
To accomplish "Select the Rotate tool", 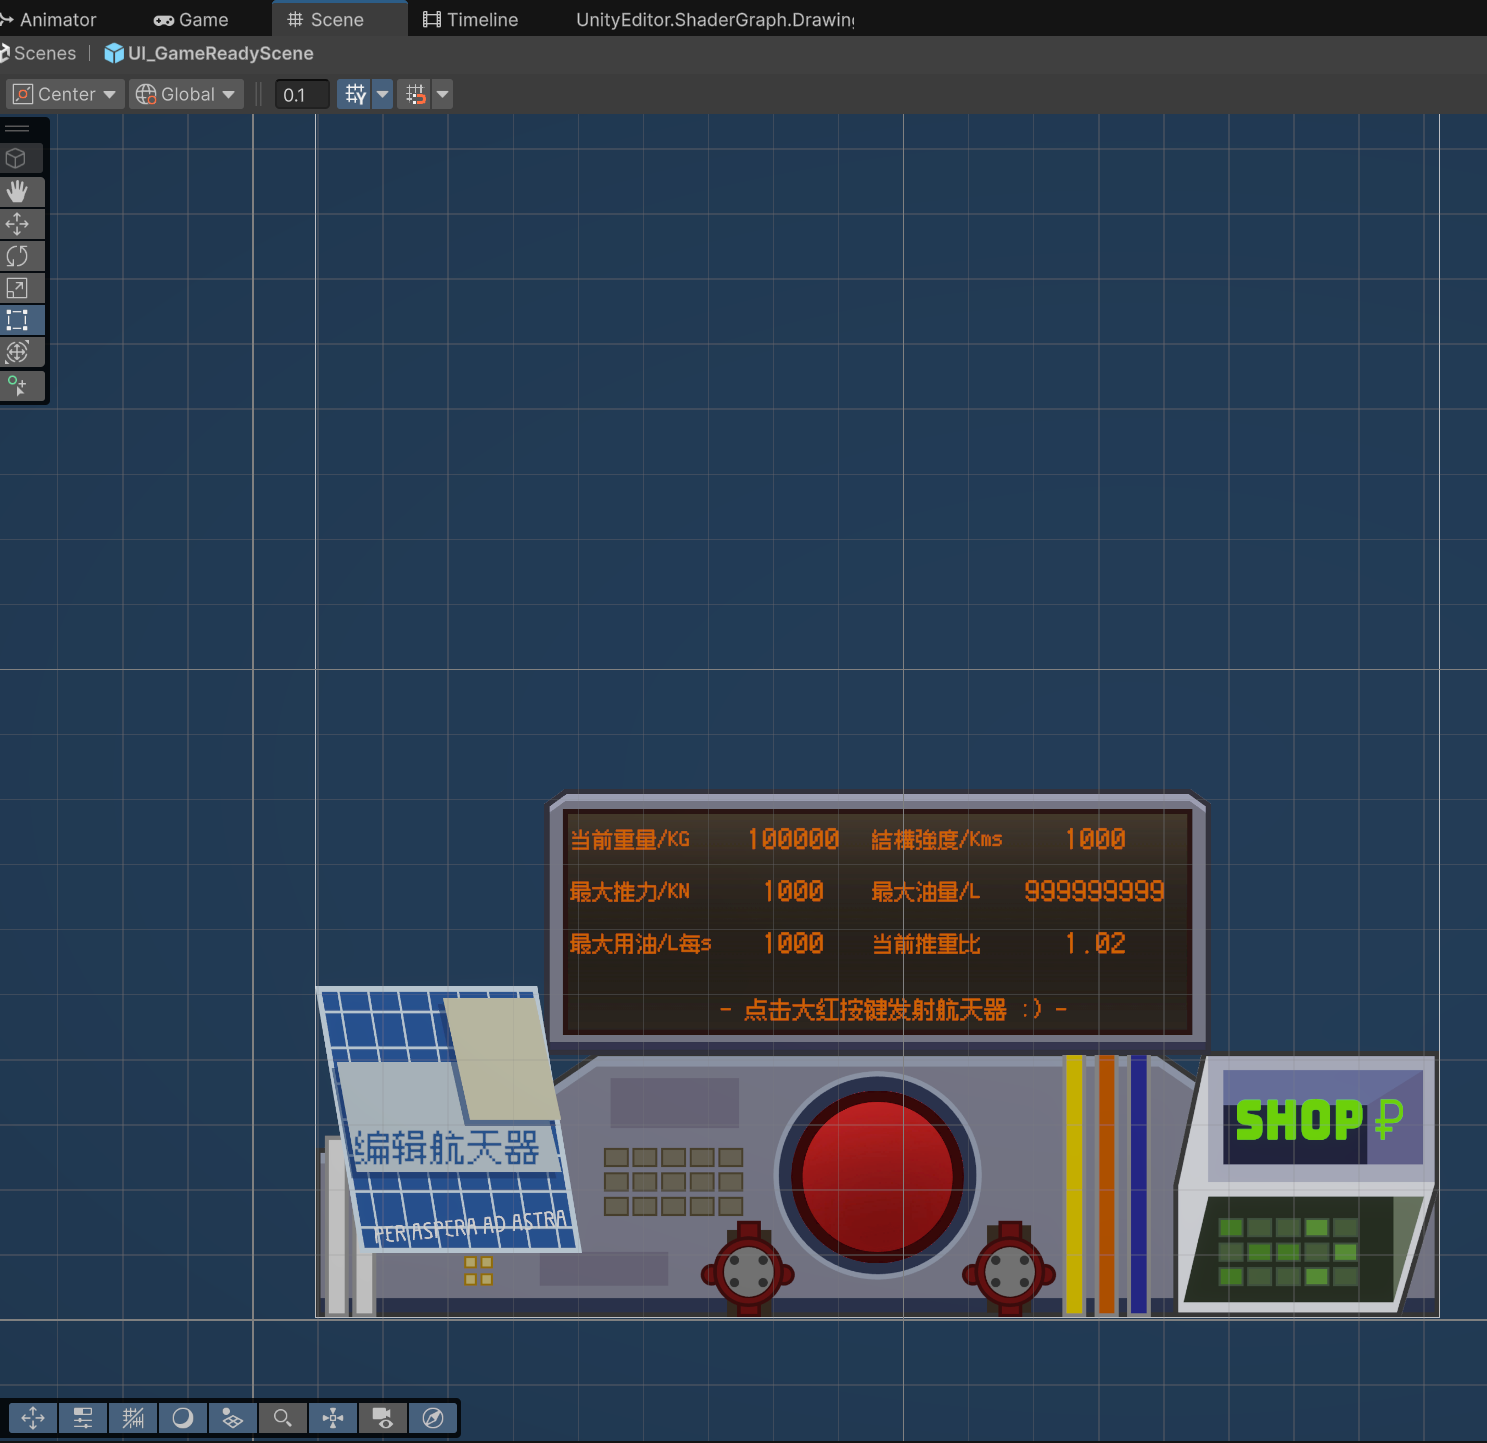I will [x=18, y=256].
